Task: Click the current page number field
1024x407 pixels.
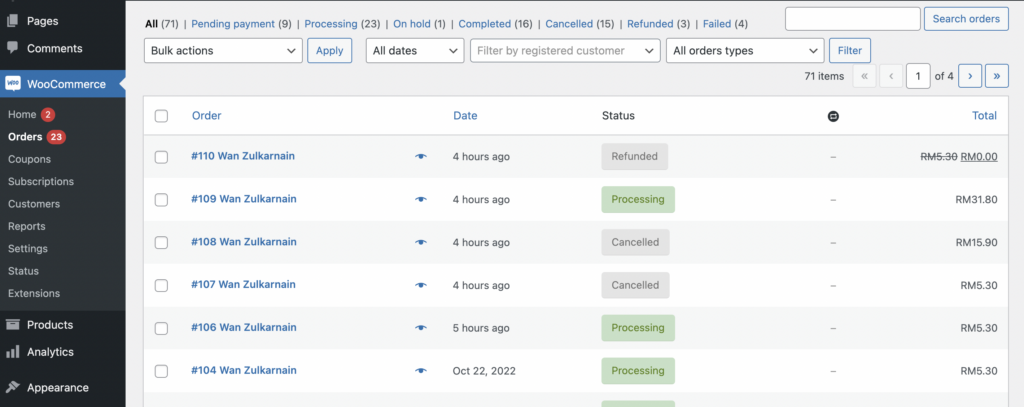Action: coord(918,76)
